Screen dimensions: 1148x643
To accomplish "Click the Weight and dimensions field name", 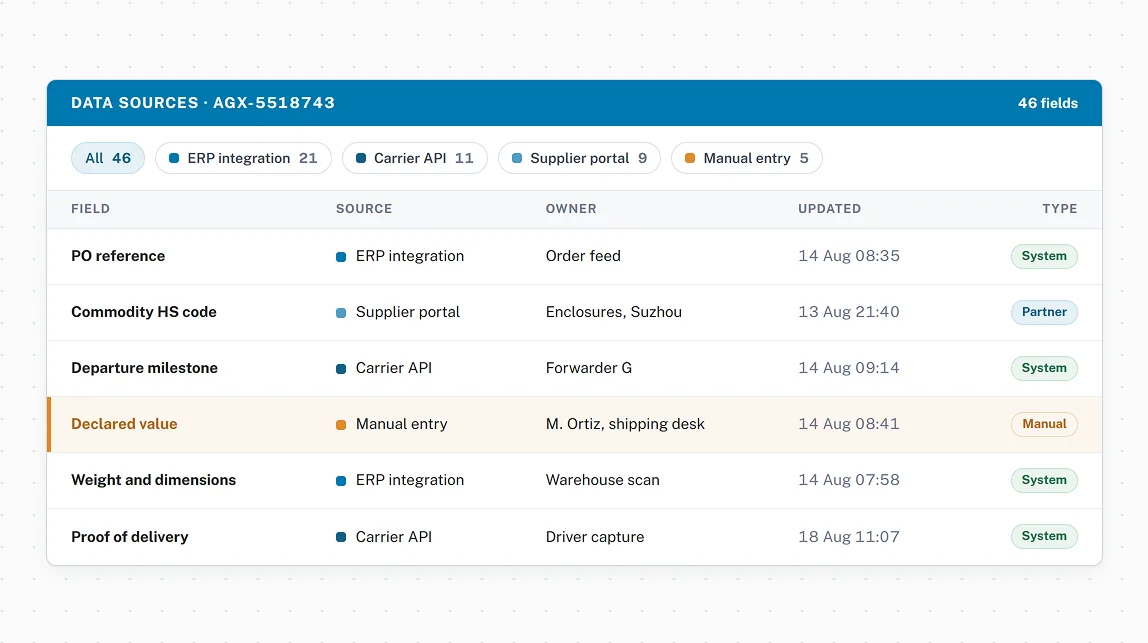I will [x=153, y=480].
